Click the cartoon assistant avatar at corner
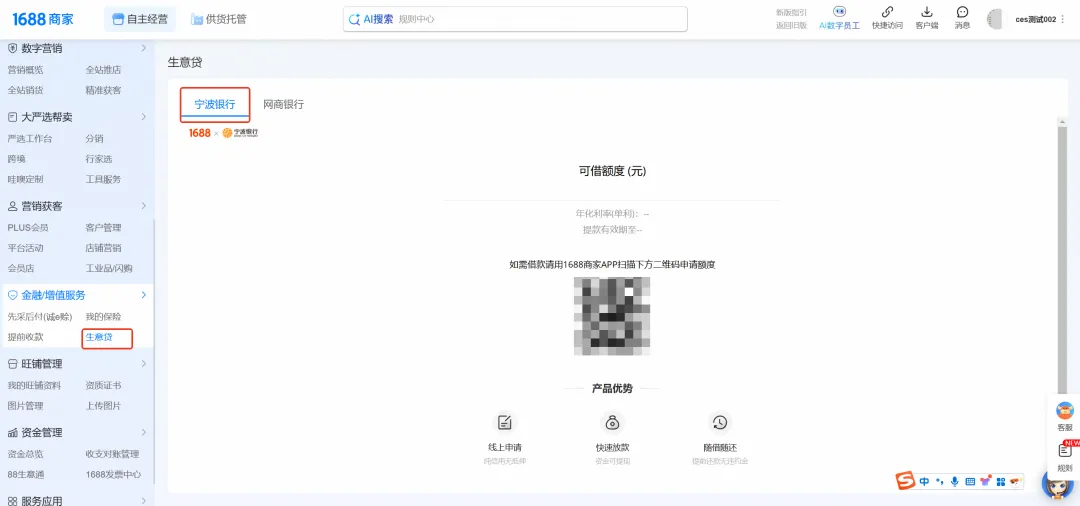 [x=1057, y=486]
